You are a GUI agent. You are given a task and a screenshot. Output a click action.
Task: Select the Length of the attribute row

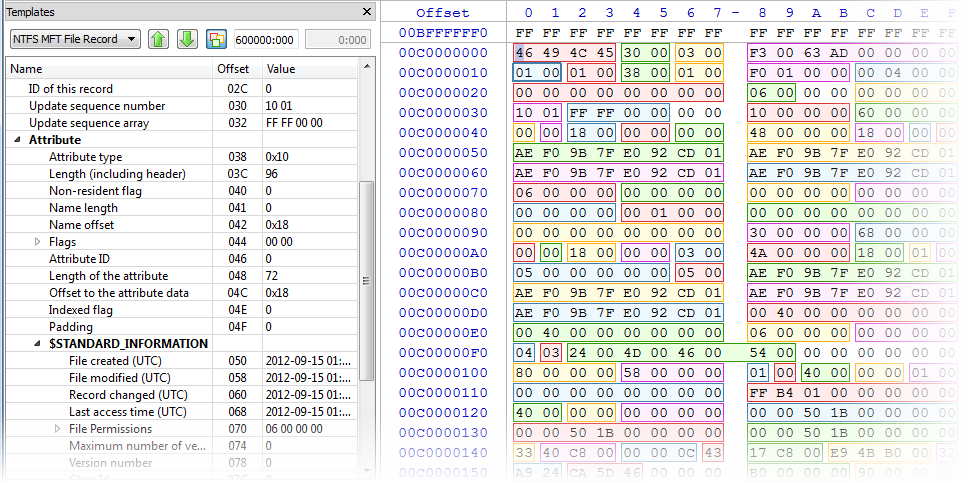tap(106, 276)
